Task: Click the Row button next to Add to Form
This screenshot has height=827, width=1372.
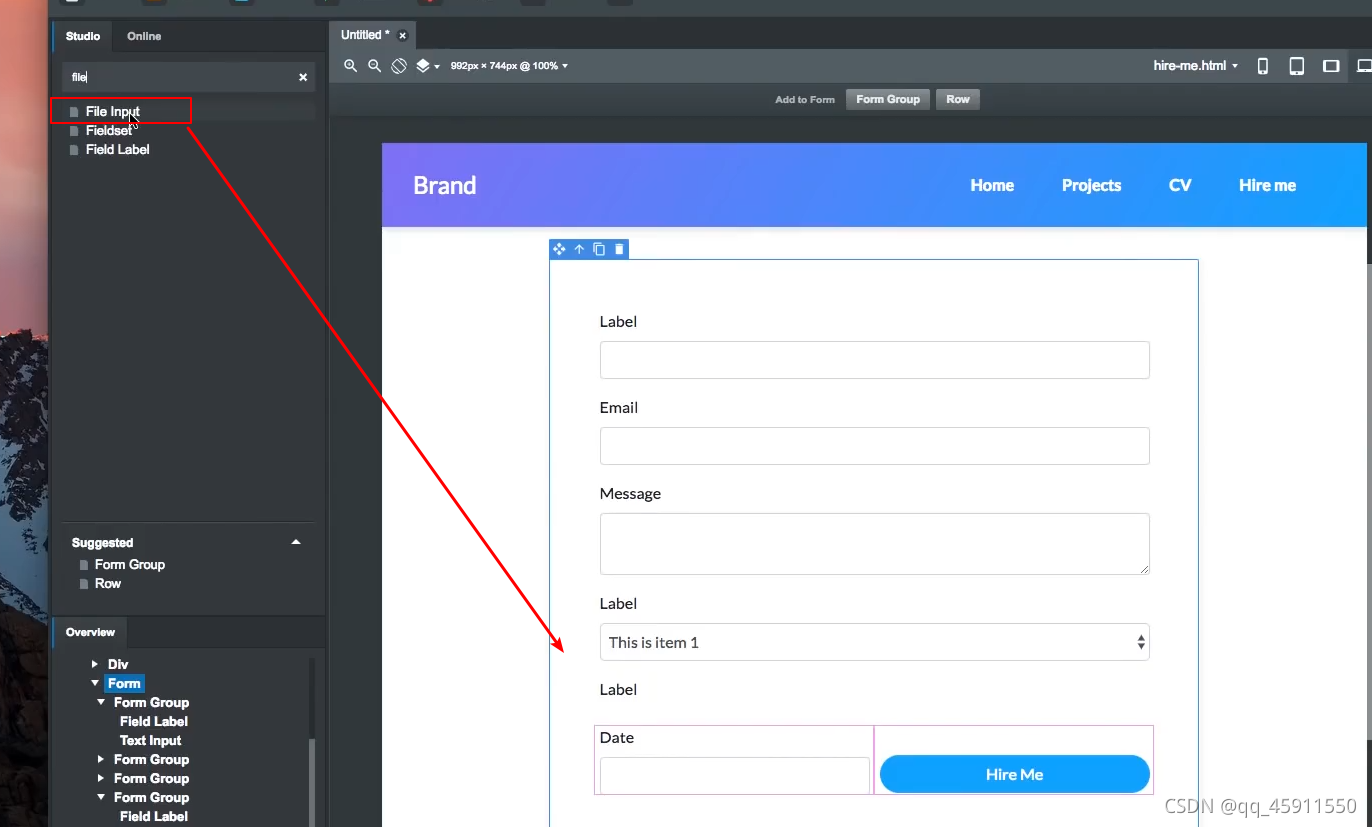Action: click(957, 99)
